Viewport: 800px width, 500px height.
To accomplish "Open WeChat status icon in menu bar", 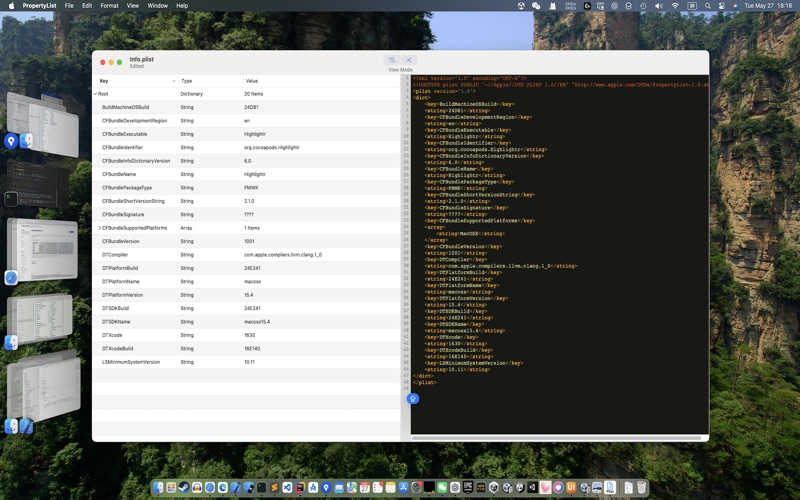I will tap(536, 6).
